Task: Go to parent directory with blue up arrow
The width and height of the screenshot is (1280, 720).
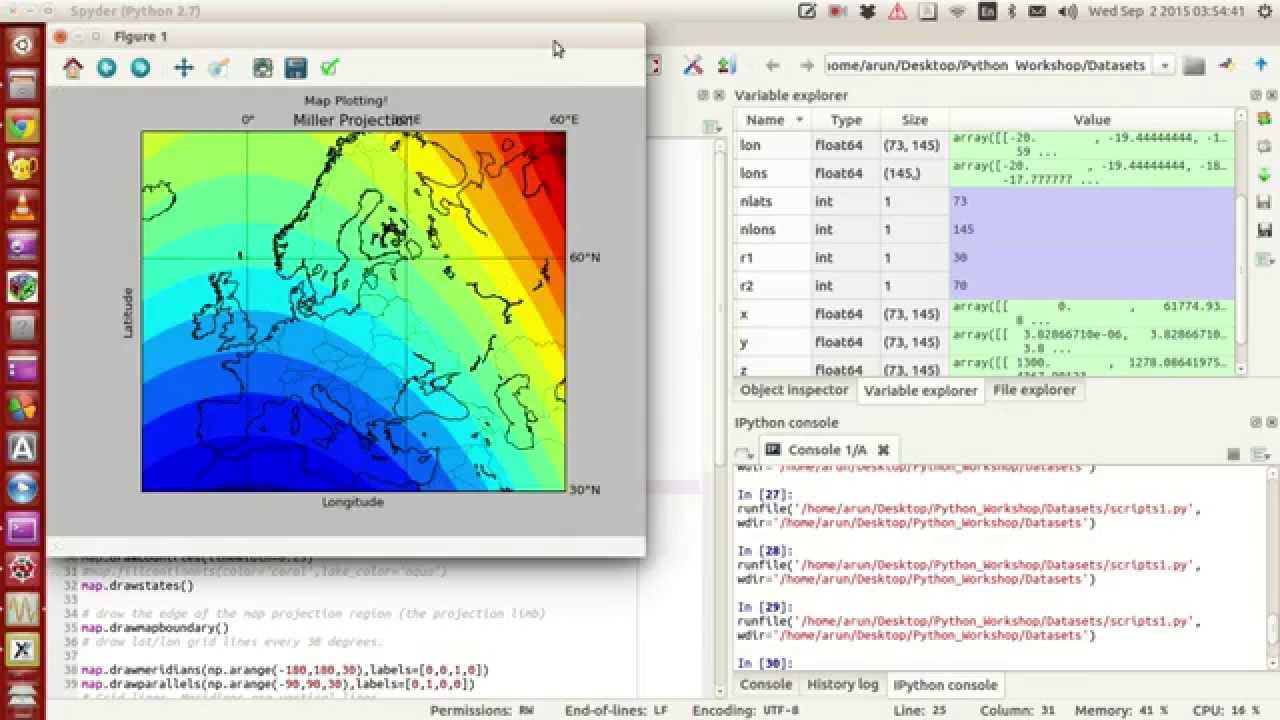Action: coord(1260,66)
